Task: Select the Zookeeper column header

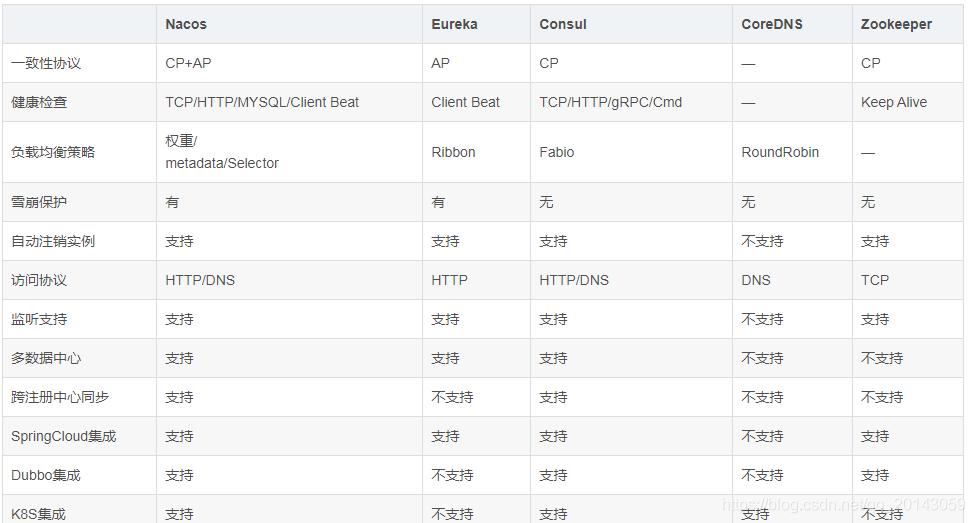Action: coord(896,24)
